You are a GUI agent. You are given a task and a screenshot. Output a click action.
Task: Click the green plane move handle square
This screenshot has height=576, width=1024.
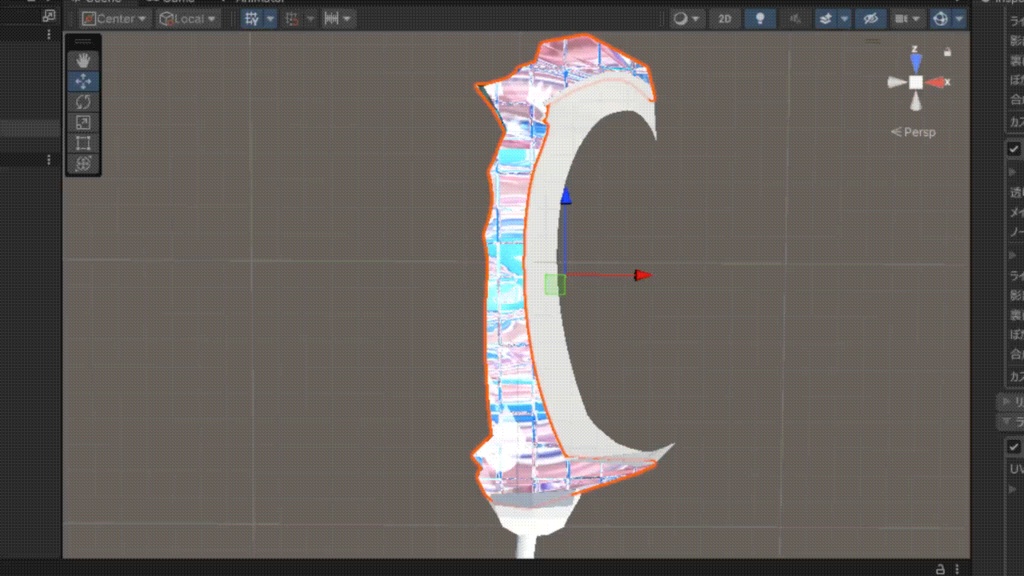click(555, 285)
